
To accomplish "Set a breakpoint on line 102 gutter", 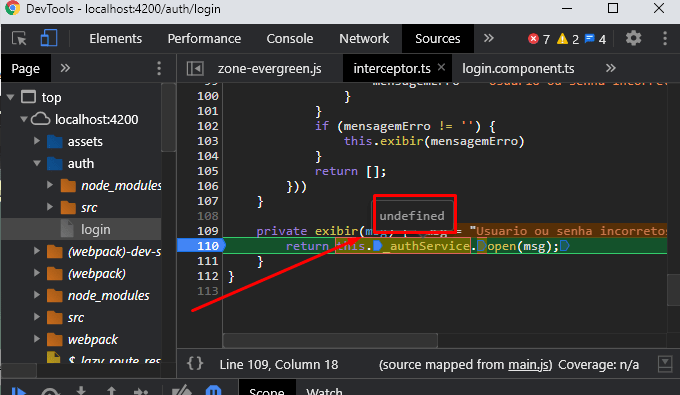I will tap(207, 126).
